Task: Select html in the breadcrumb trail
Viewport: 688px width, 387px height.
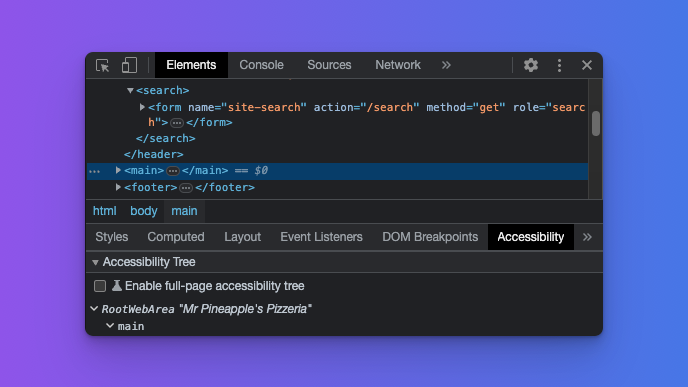Action: 104,211
